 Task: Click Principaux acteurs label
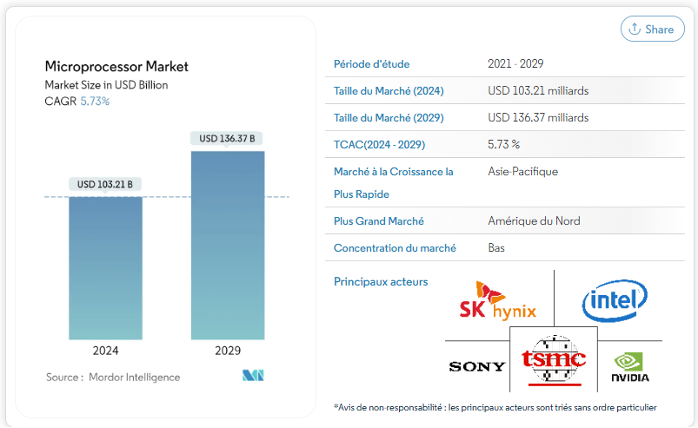(x=381, y=282)
